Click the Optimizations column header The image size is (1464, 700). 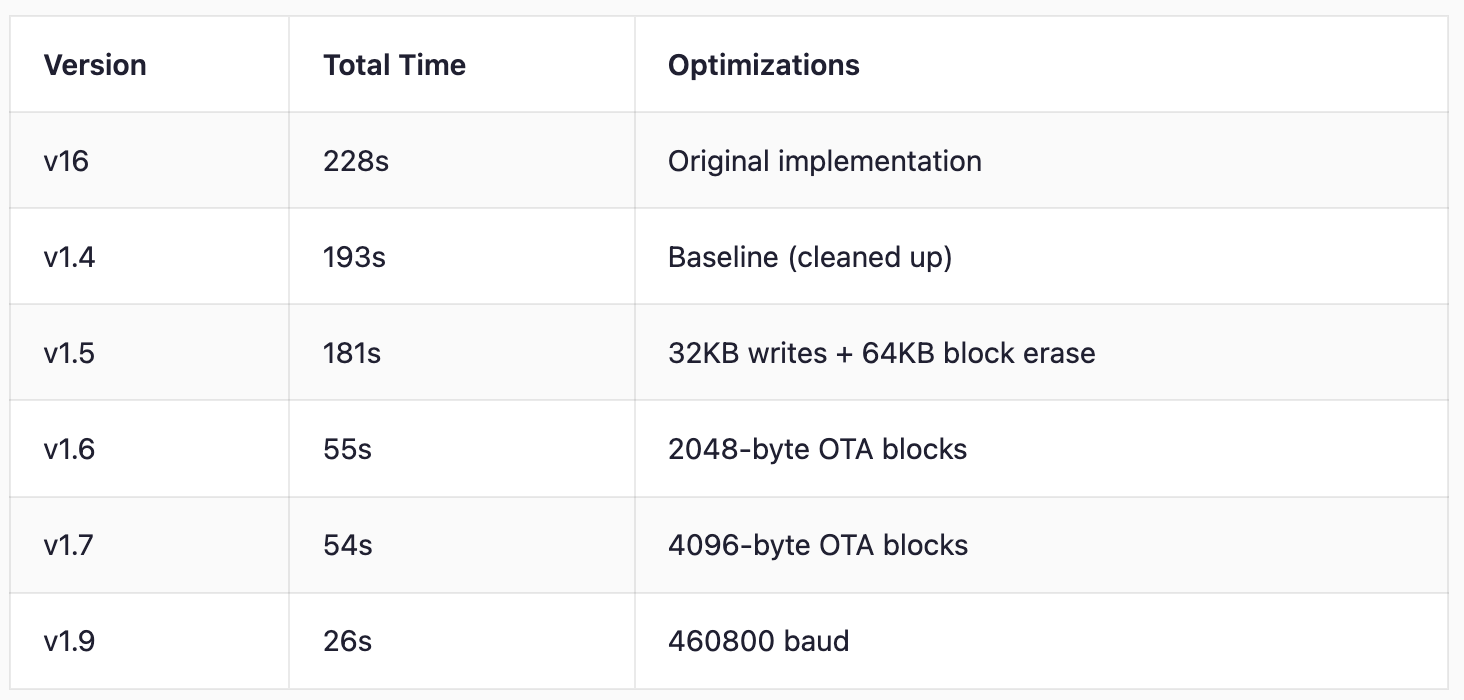[x=763, y=65]
